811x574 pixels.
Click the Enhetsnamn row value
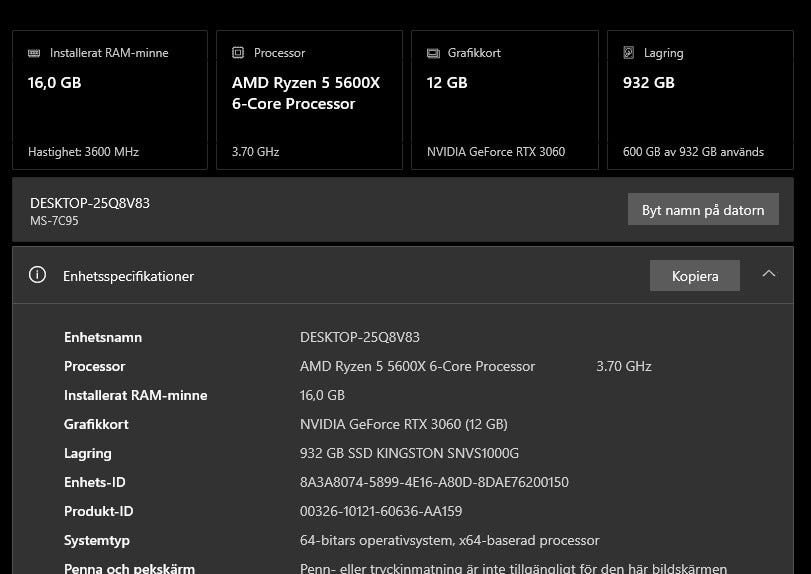pos(360,337)
